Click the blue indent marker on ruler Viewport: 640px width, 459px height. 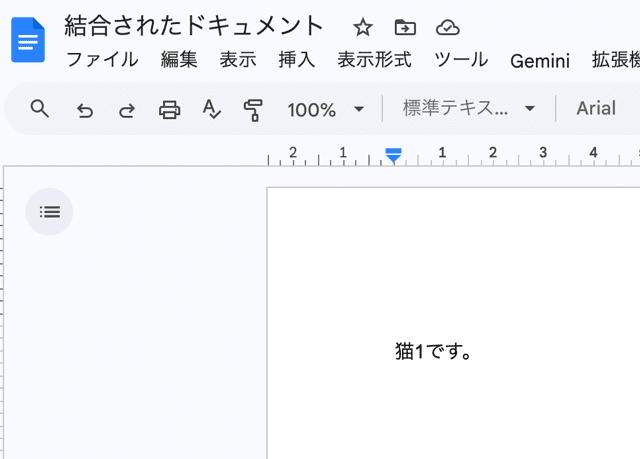click(x=393, y=155)
